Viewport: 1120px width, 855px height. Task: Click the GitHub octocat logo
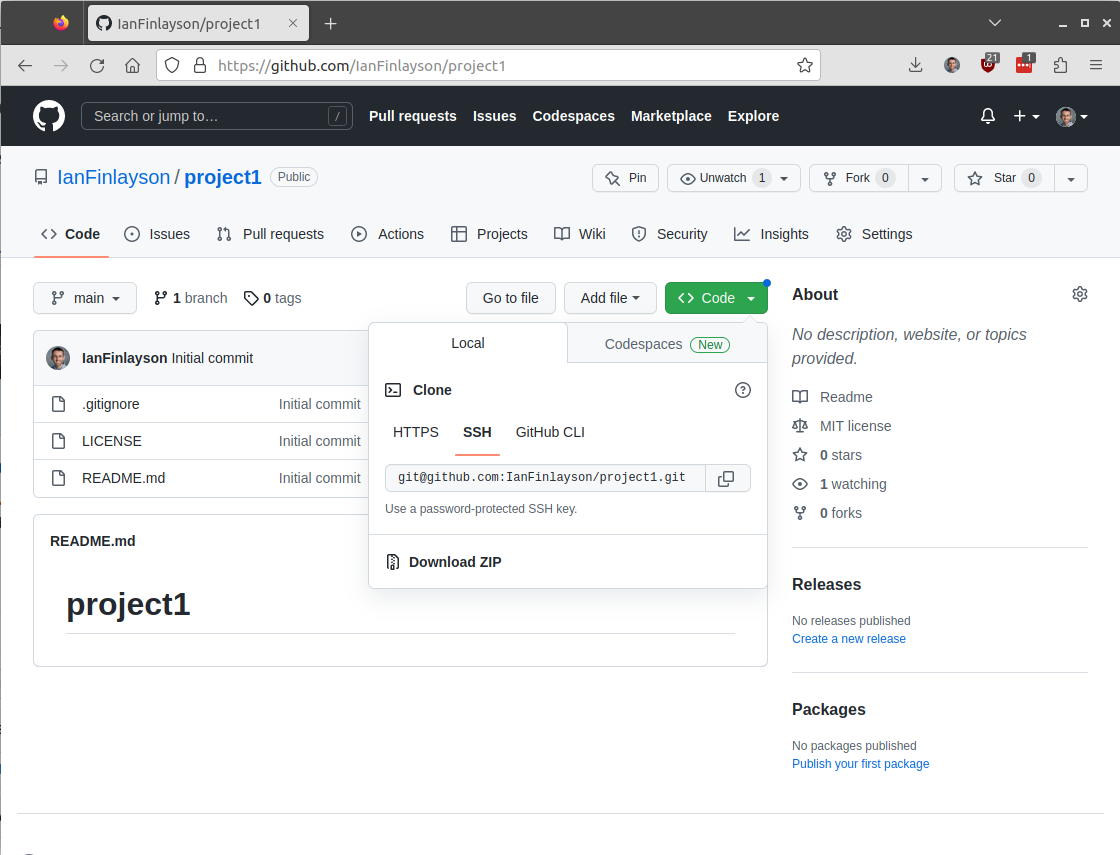click(x=49, y=116)
